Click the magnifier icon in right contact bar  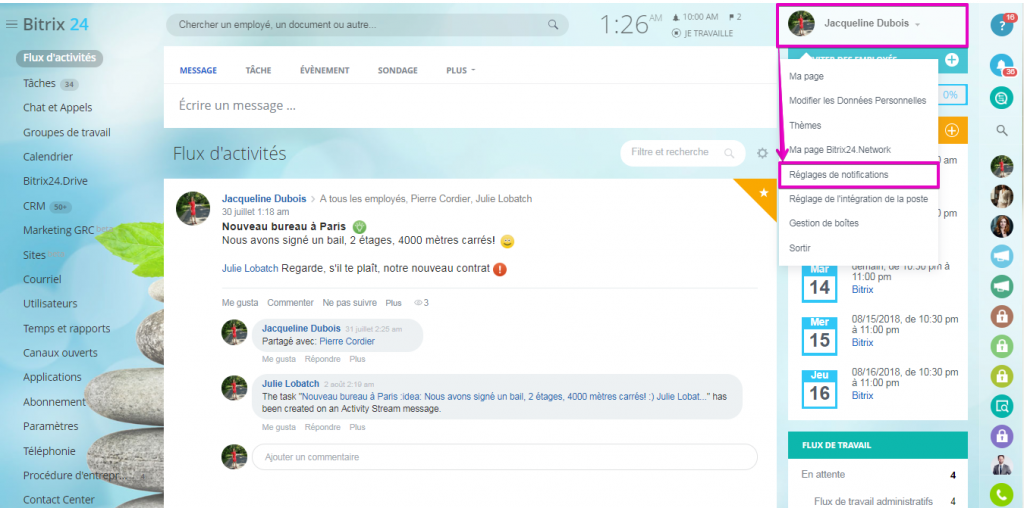tap(1001, 131)
